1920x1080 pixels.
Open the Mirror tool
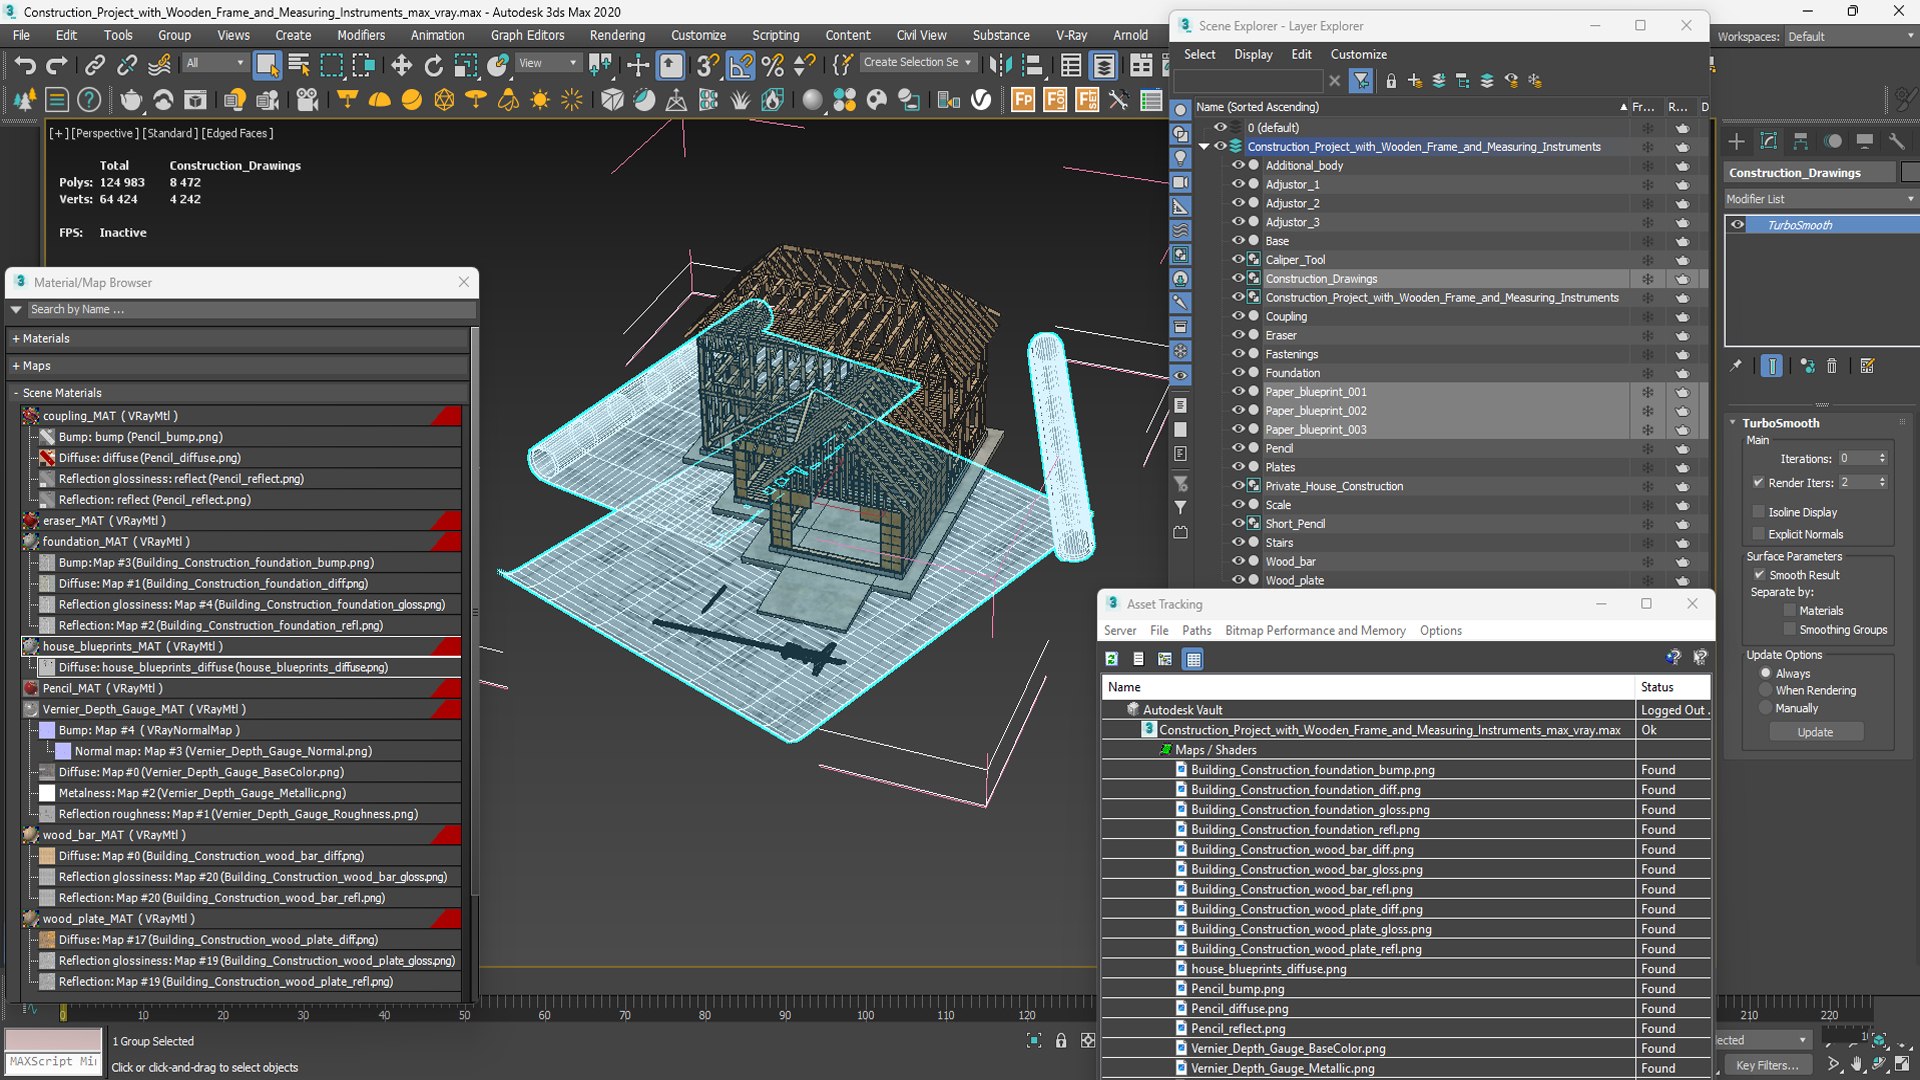[999, 66]
